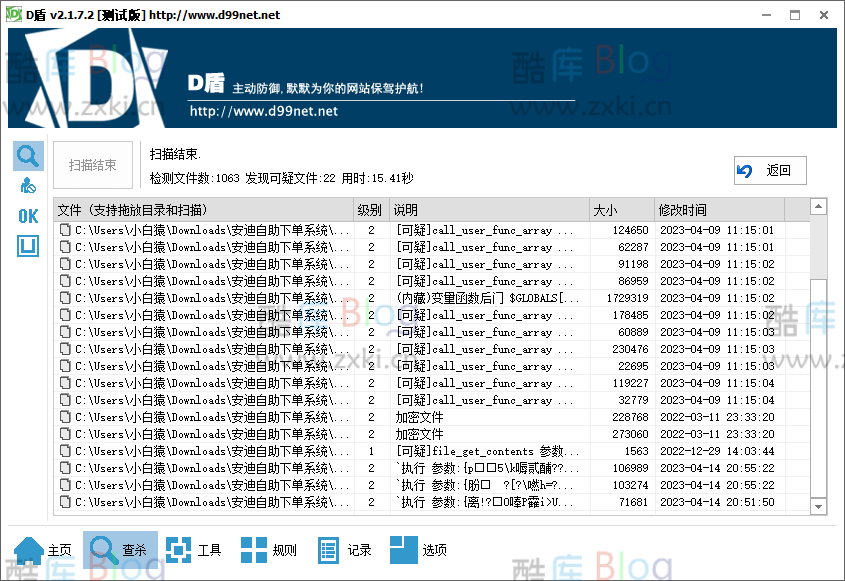Click the magnifier scan icon in left sidebar
Image resolution: width=845 pixels, height=581 pixels.
click(x=28, y=156)
